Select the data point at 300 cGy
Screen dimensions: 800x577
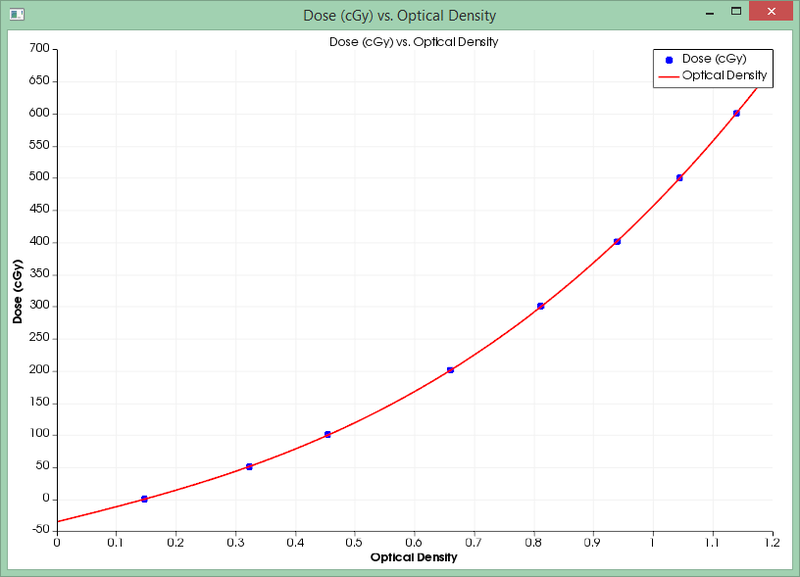point(541,306)
